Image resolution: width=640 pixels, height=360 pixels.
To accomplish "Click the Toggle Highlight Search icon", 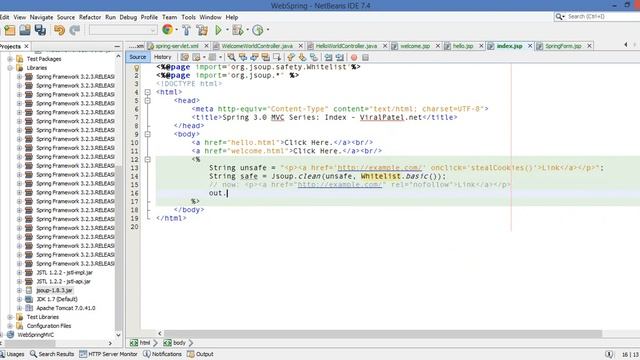I will pyautogui.click(x=265, y=57).
